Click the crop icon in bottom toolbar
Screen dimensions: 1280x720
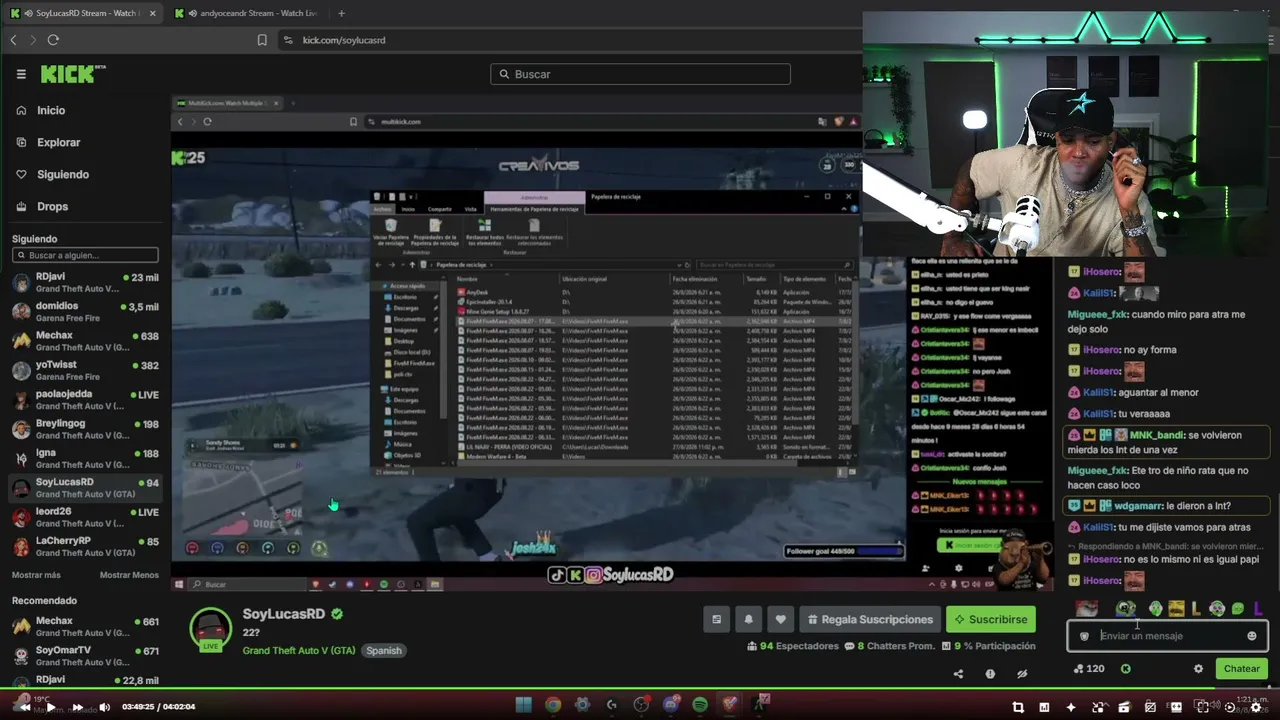[1018, 707]
